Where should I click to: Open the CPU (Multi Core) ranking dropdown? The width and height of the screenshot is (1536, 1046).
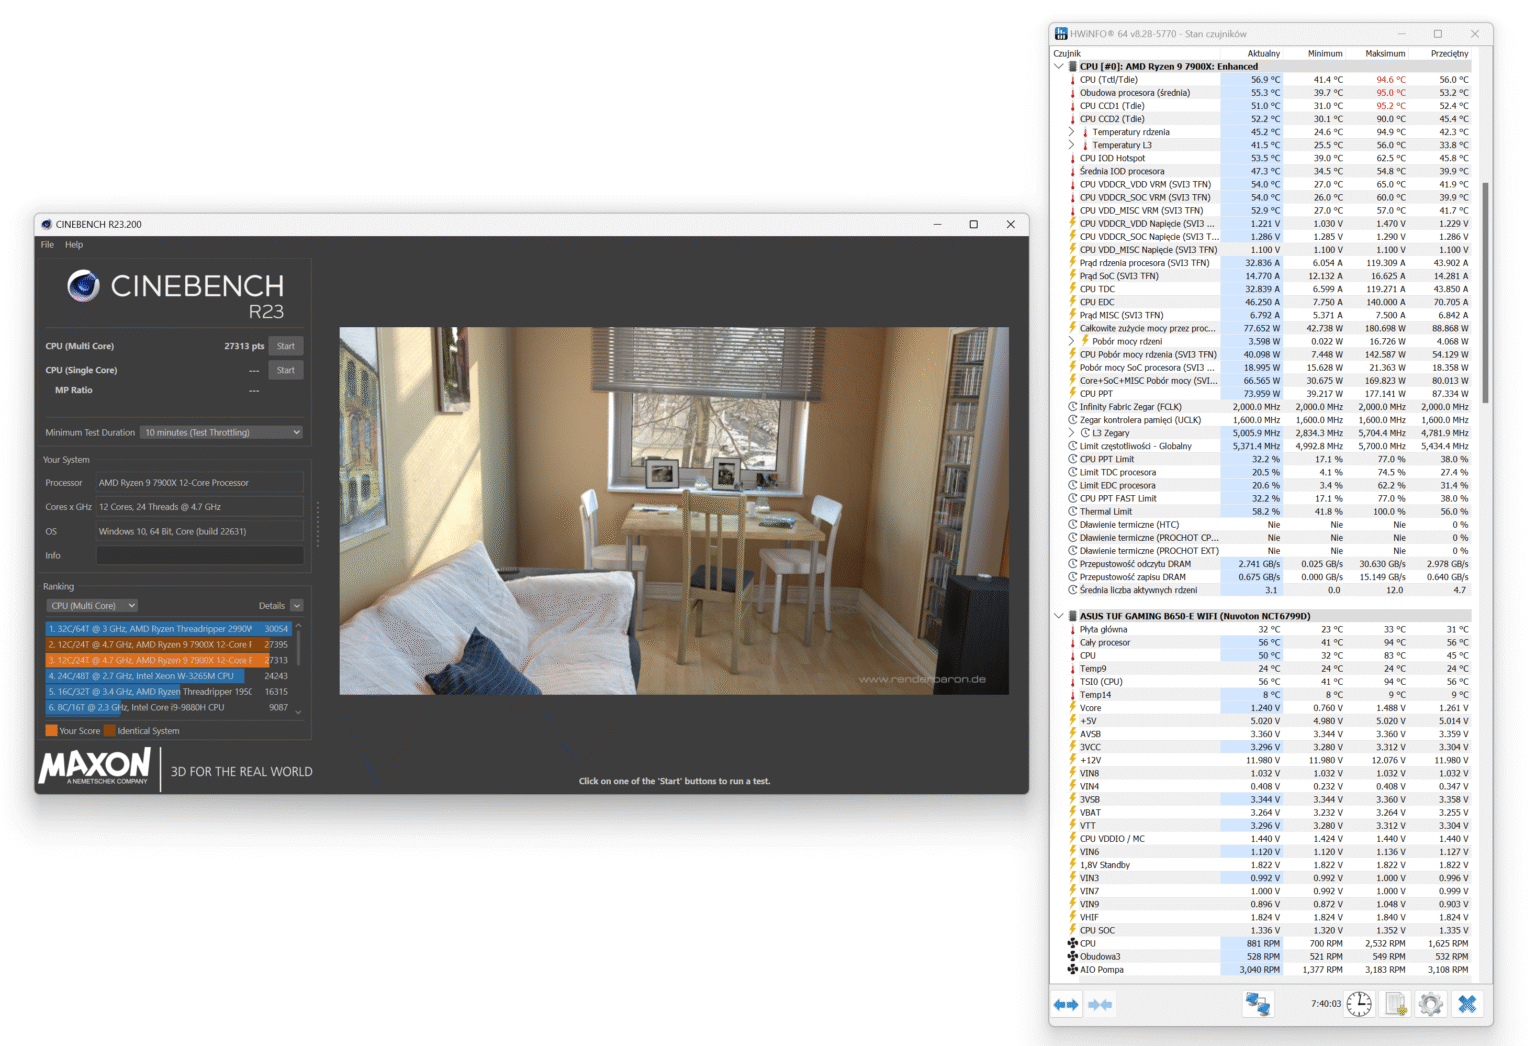92,606
